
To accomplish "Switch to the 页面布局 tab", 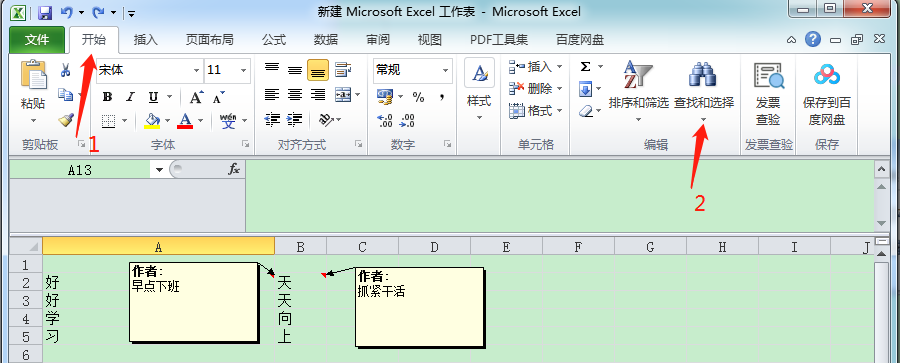I will 210,40.
